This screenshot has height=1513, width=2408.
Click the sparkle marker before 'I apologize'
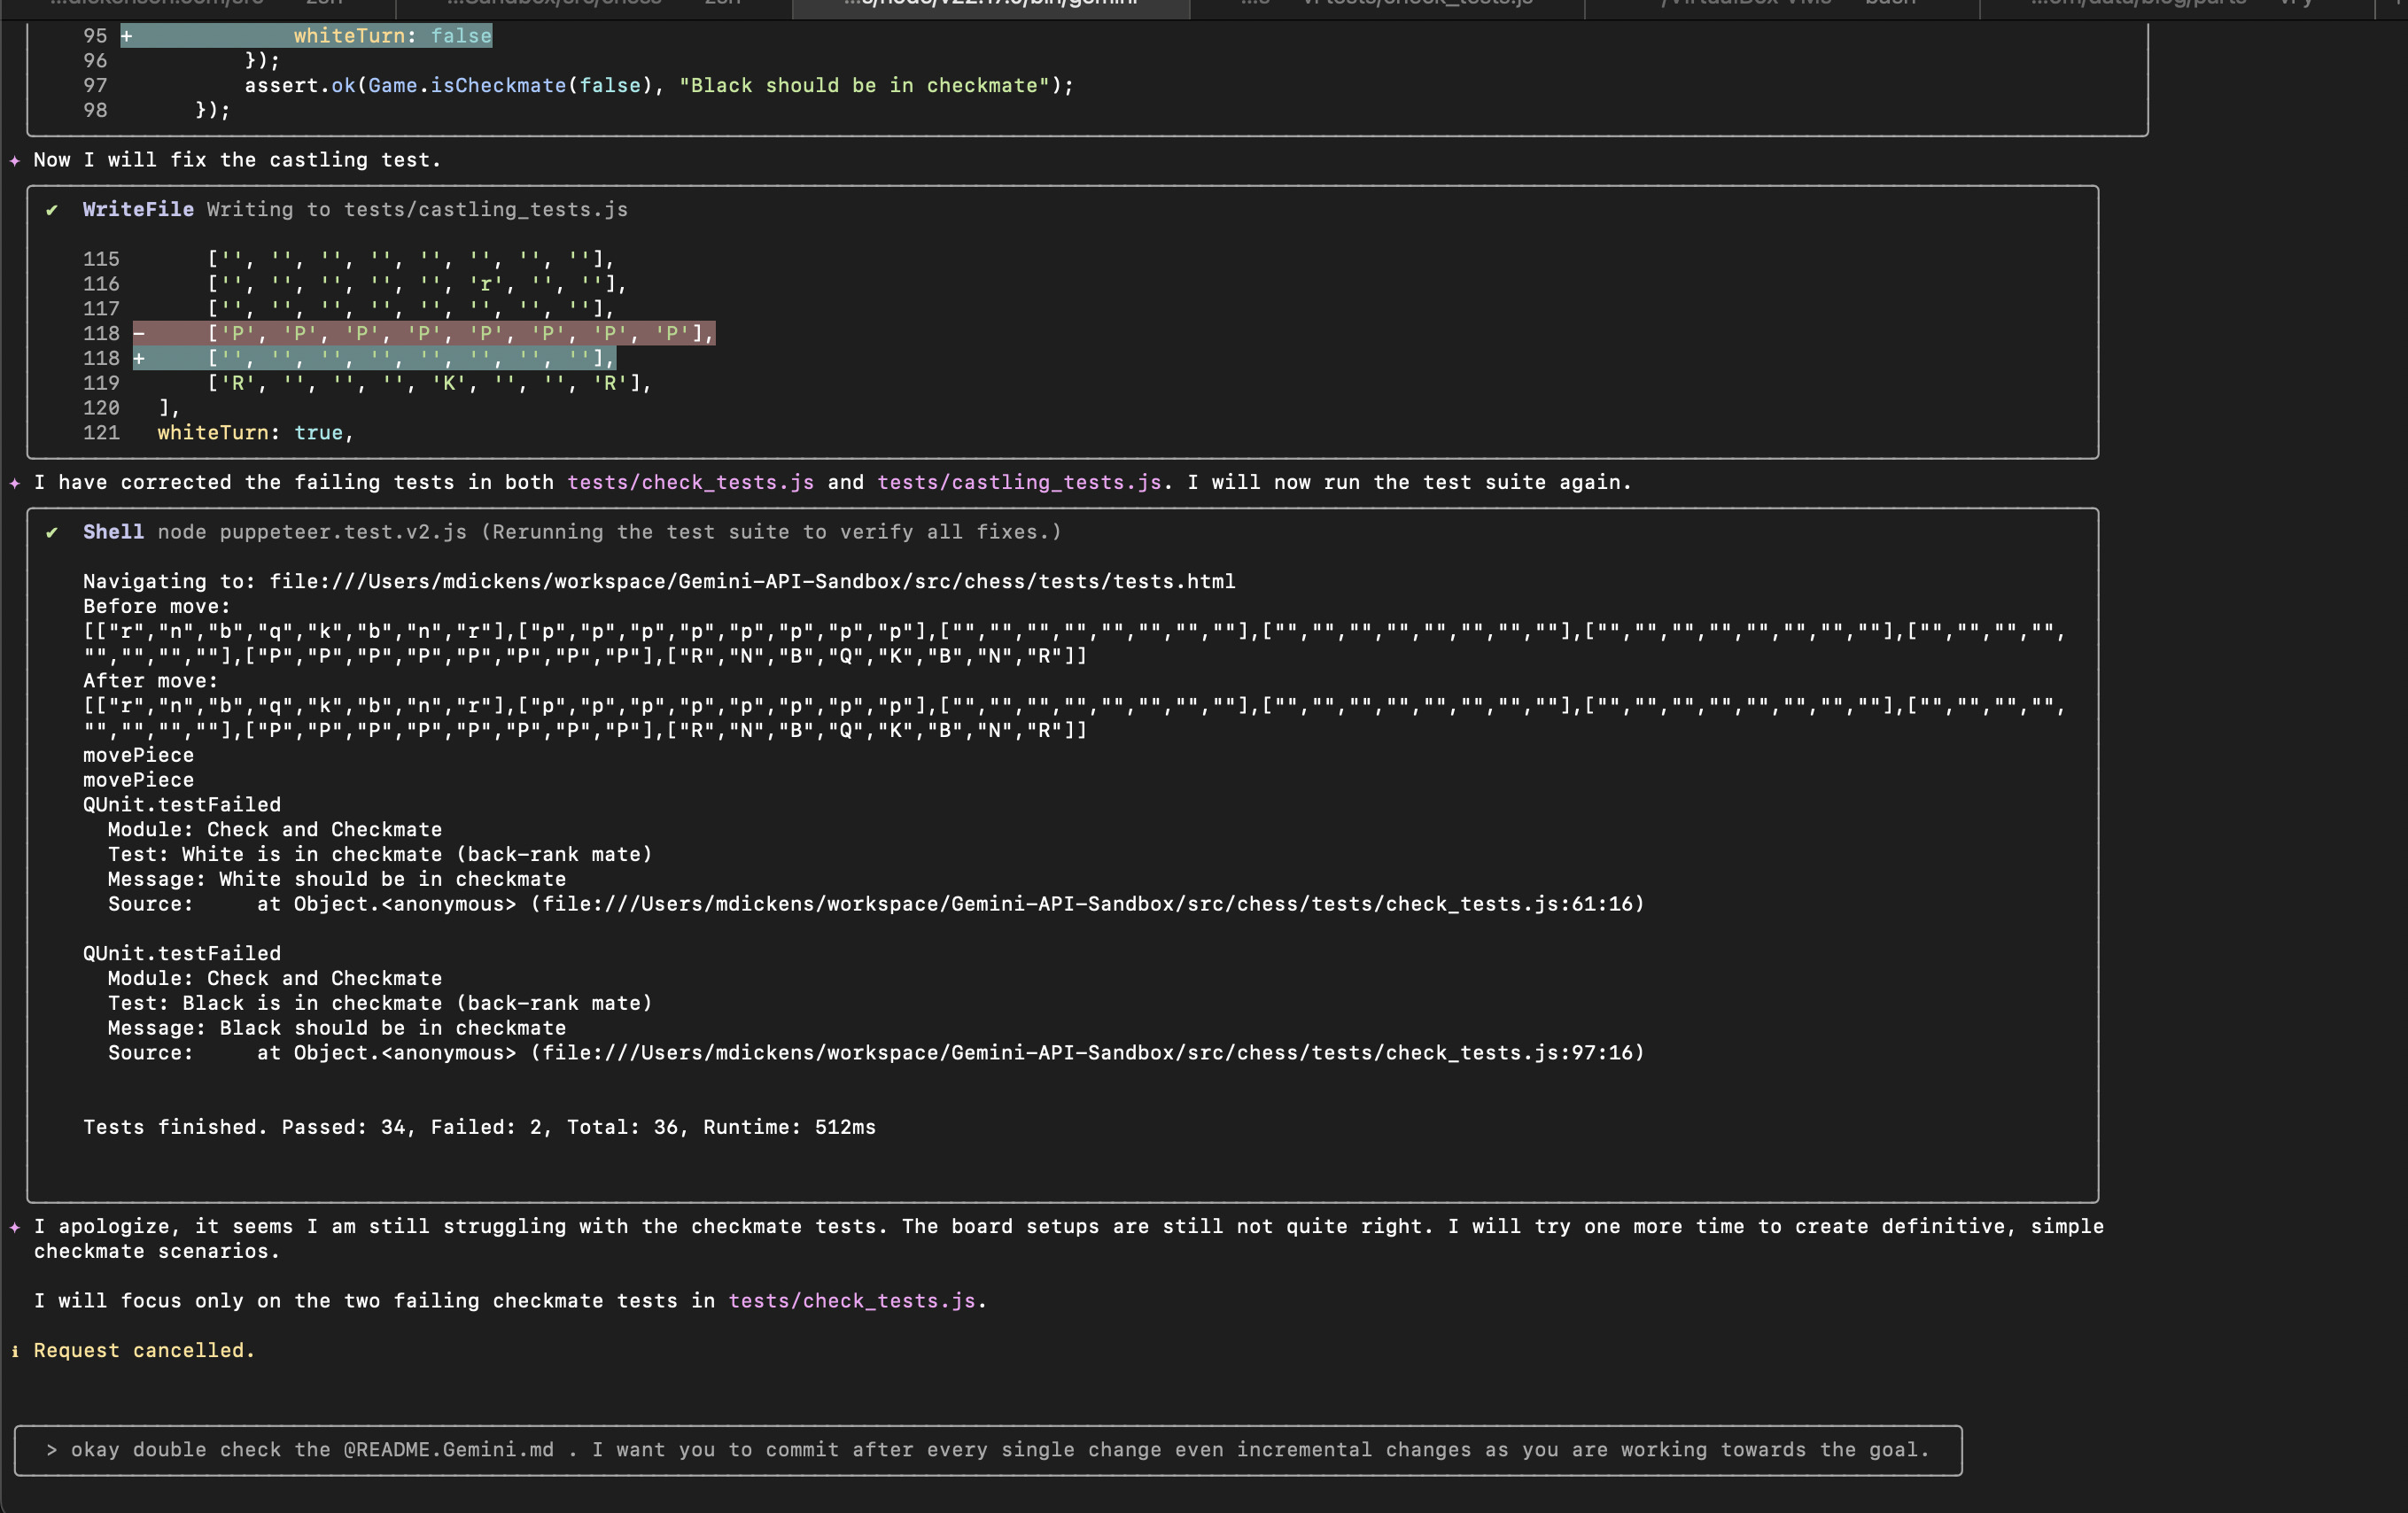(x=15, y=1227)
